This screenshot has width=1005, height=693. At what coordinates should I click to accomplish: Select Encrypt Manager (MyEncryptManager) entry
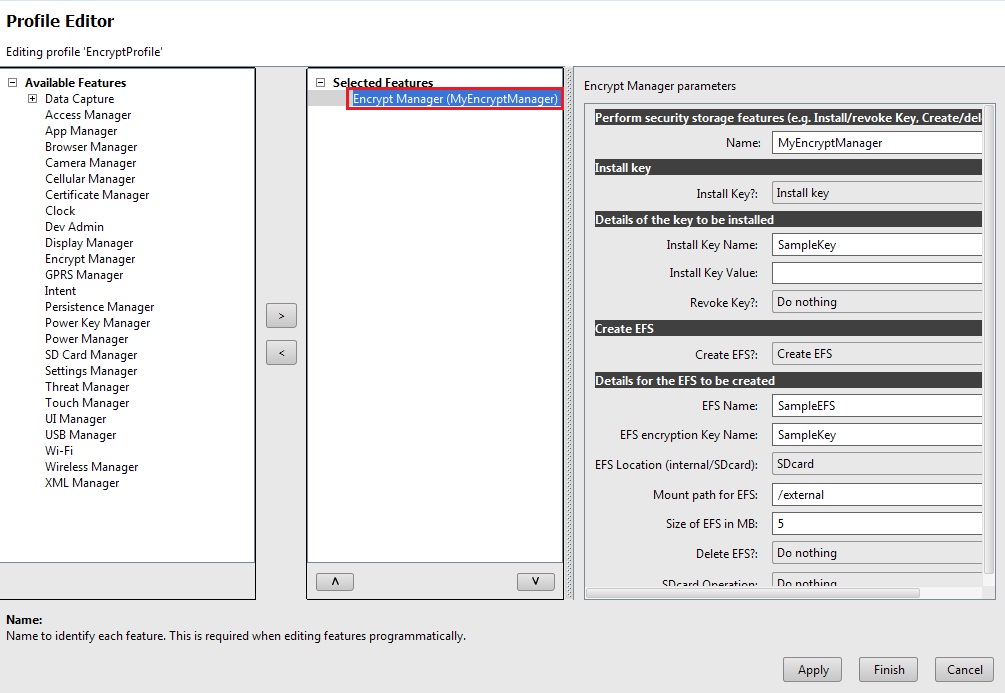[x=455, y=99]
